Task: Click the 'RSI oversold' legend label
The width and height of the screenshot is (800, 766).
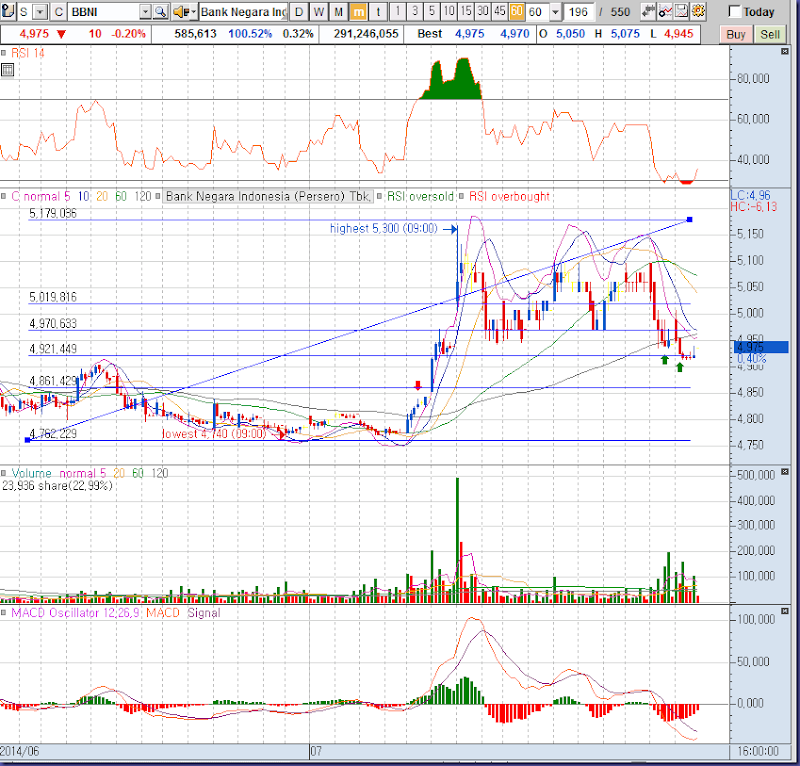Action: coord(420,196)
